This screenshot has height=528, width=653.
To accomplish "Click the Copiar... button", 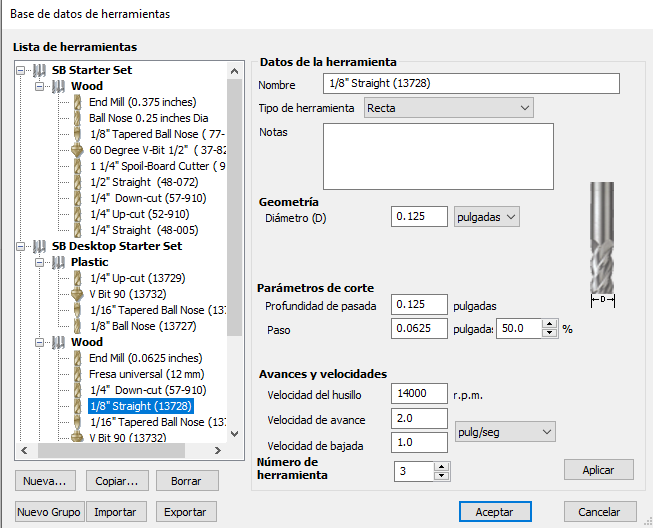I will [117, 481].
